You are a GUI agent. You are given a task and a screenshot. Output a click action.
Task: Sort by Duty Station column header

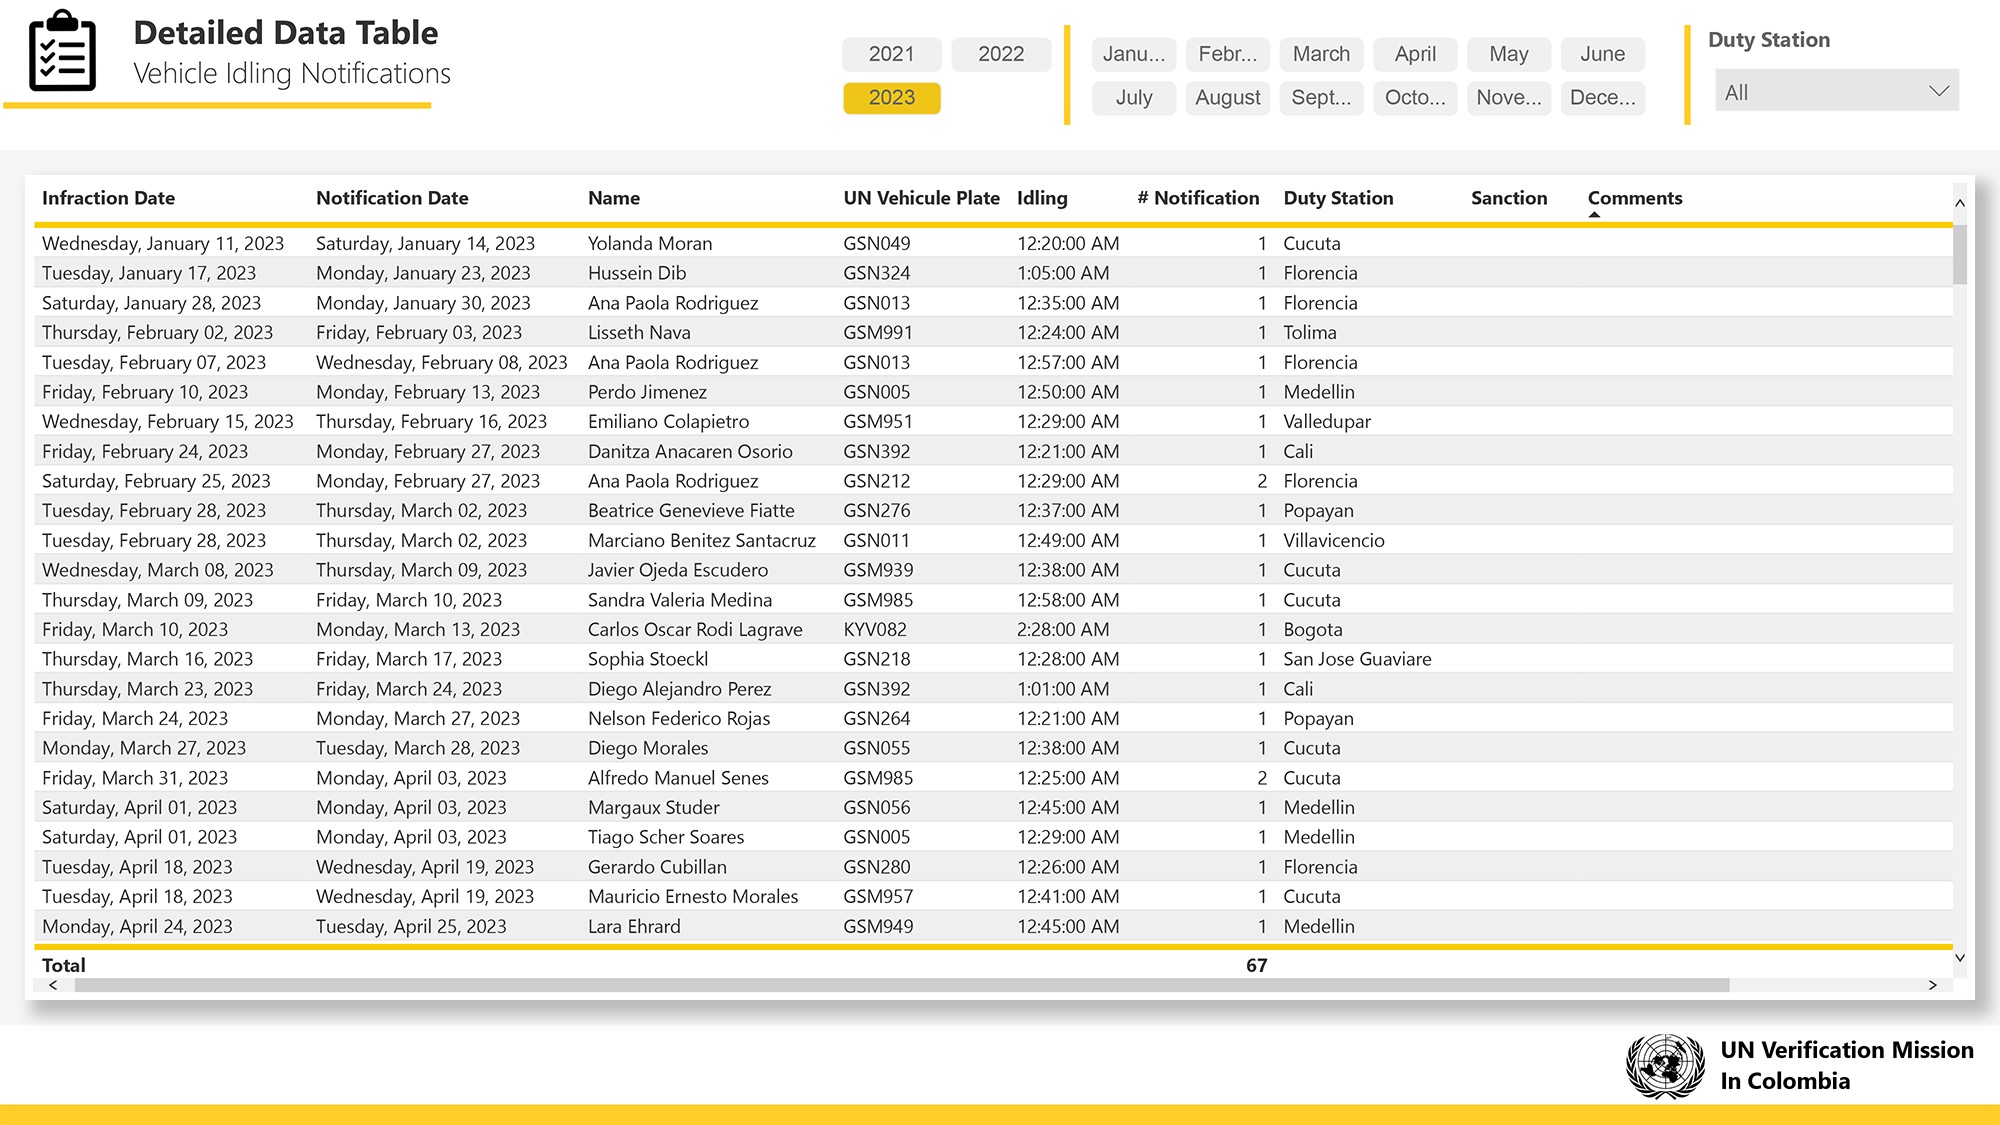(x=1338, y=198)
